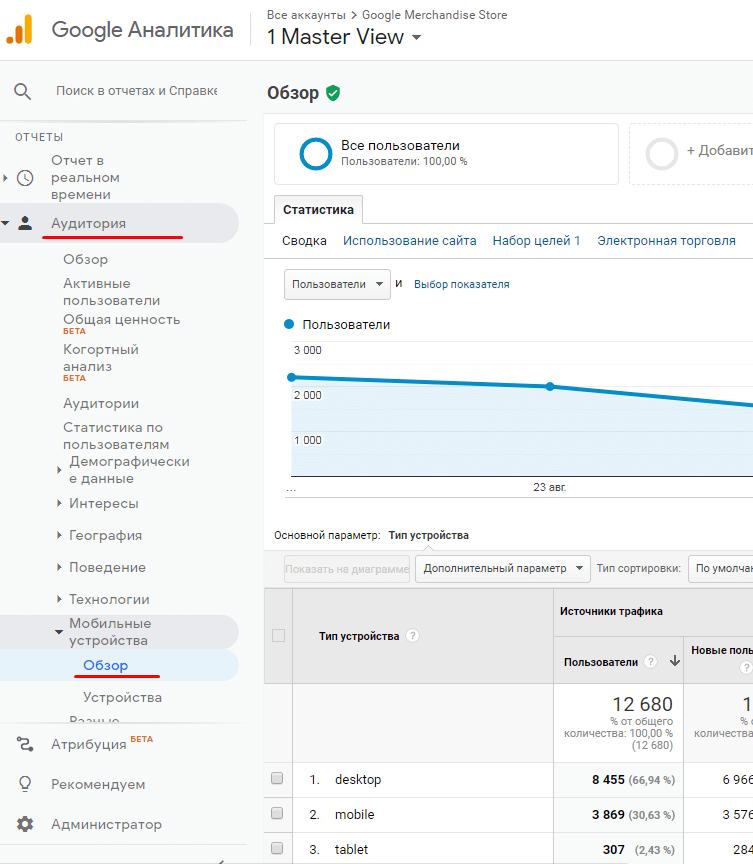Click Выбор показателя link
This screenshot has width=753, height=864.
[462, 284]
